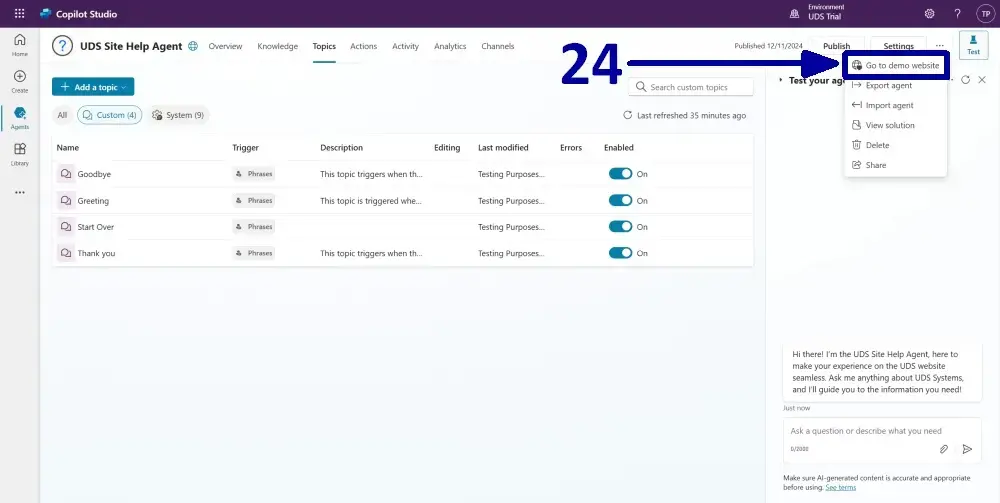Select Import agent from the menu

[x=895, y=105]
